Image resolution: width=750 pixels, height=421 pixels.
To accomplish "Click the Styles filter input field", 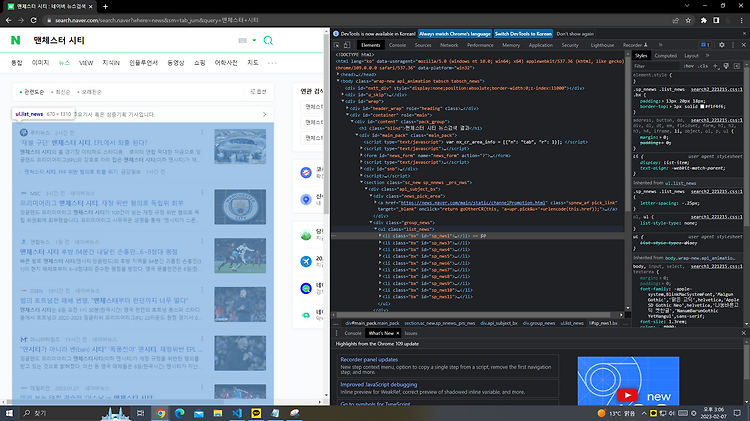I will (x=657, y=66).
